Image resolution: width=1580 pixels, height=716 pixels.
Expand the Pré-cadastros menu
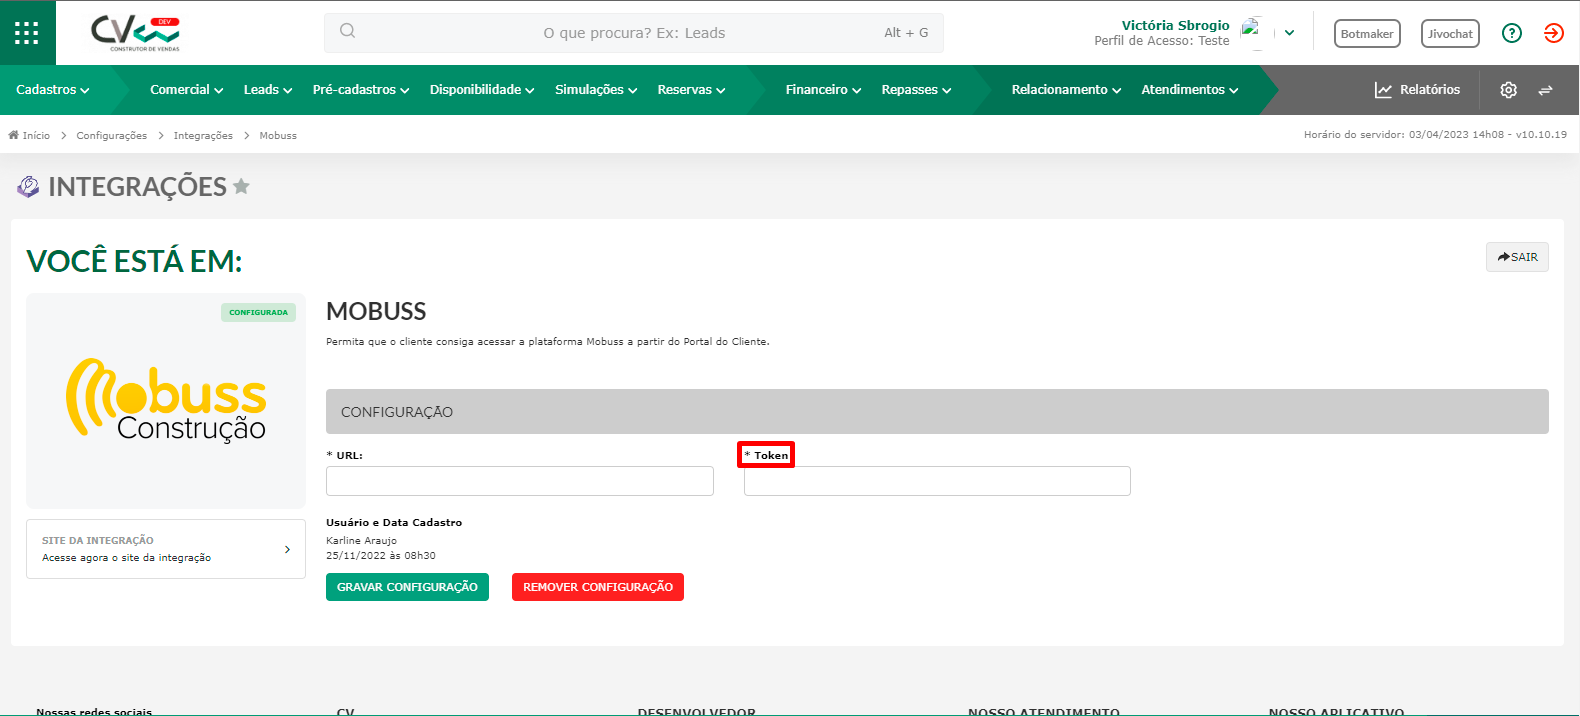tap(361, 90)
